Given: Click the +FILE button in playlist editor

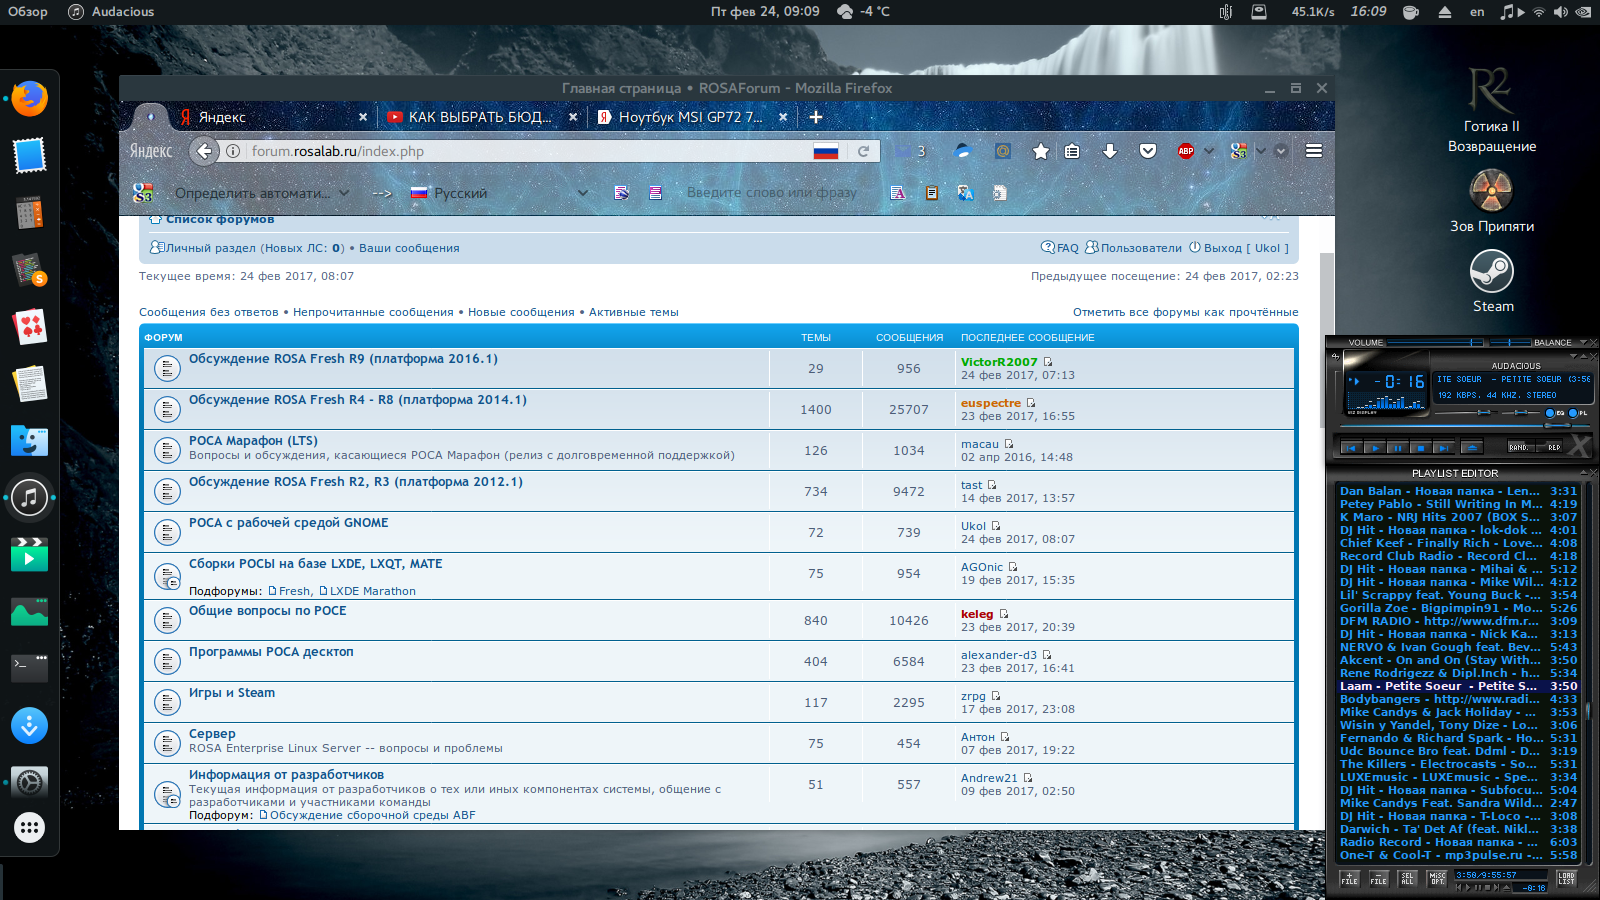Looking at the screenshot, I should click(x=1349, y=879).
